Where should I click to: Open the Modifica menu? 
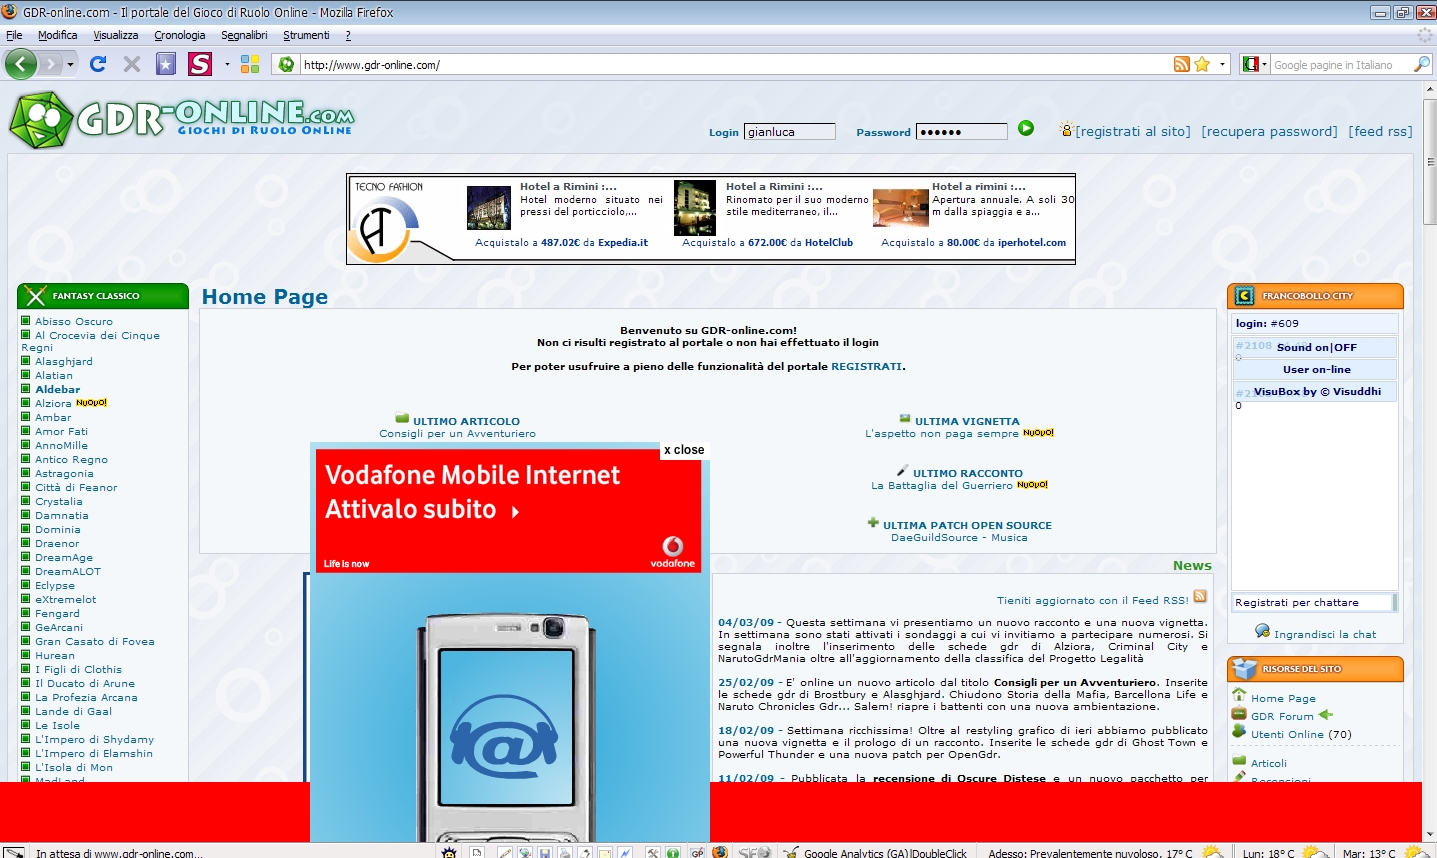57,35
